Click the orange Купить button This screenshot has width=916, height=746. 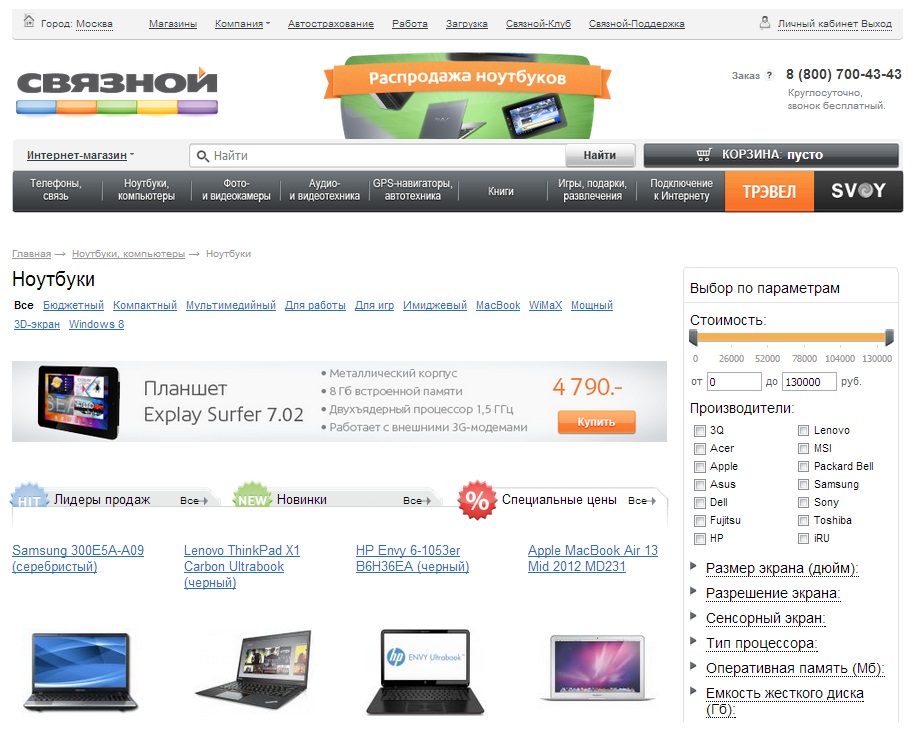pos(596,422)
